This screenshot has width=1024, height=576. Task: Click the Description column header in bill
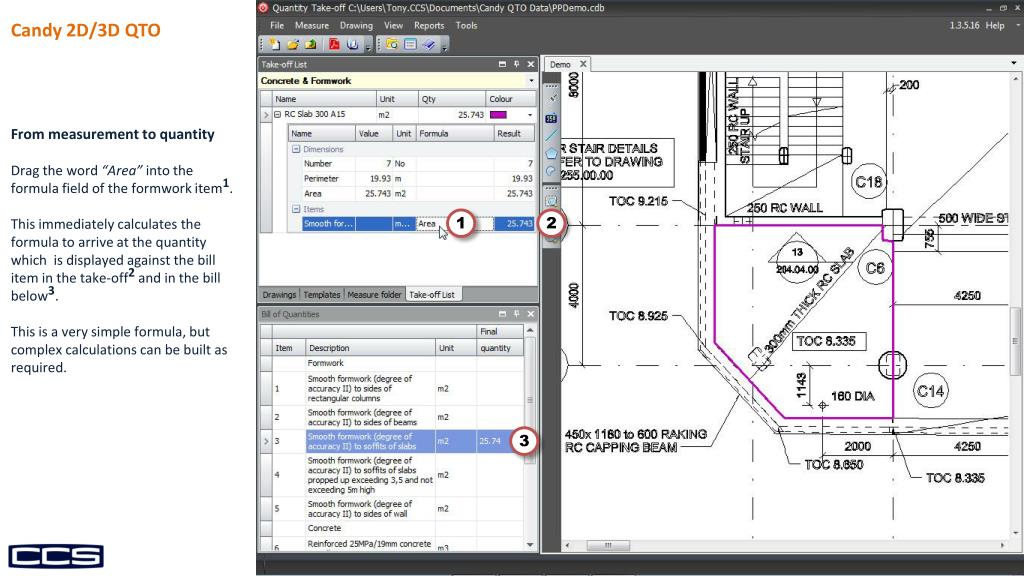tap(370, 348)
